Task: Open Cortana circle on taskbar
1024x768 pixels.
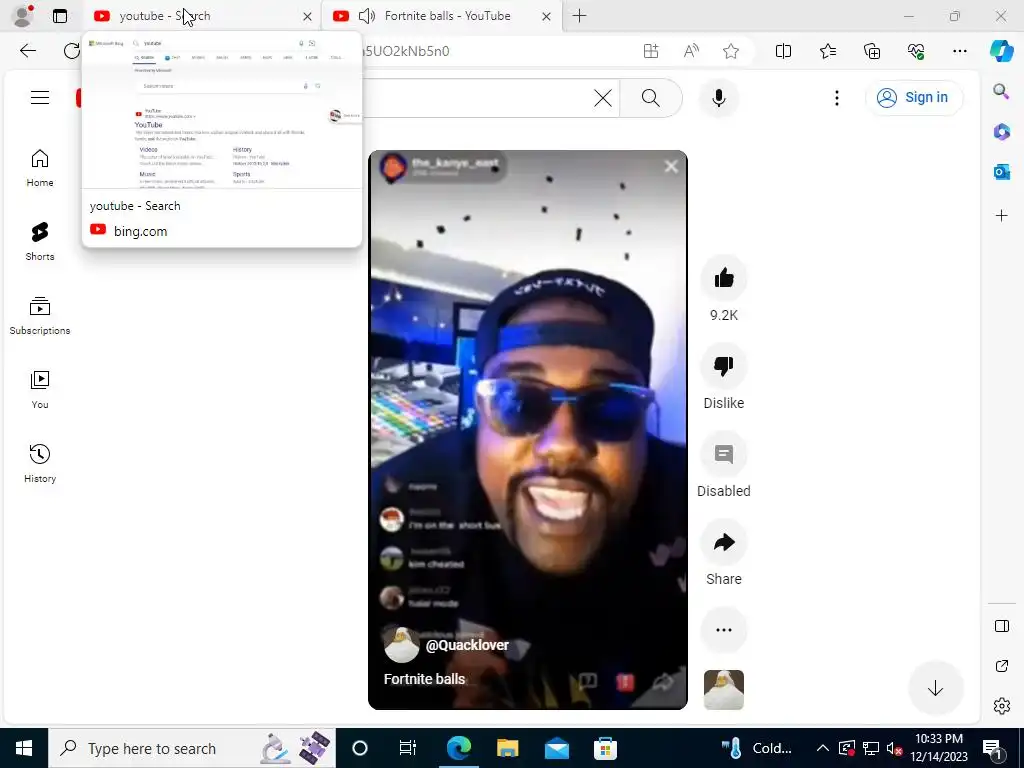Action: click(x=360, y=748)
